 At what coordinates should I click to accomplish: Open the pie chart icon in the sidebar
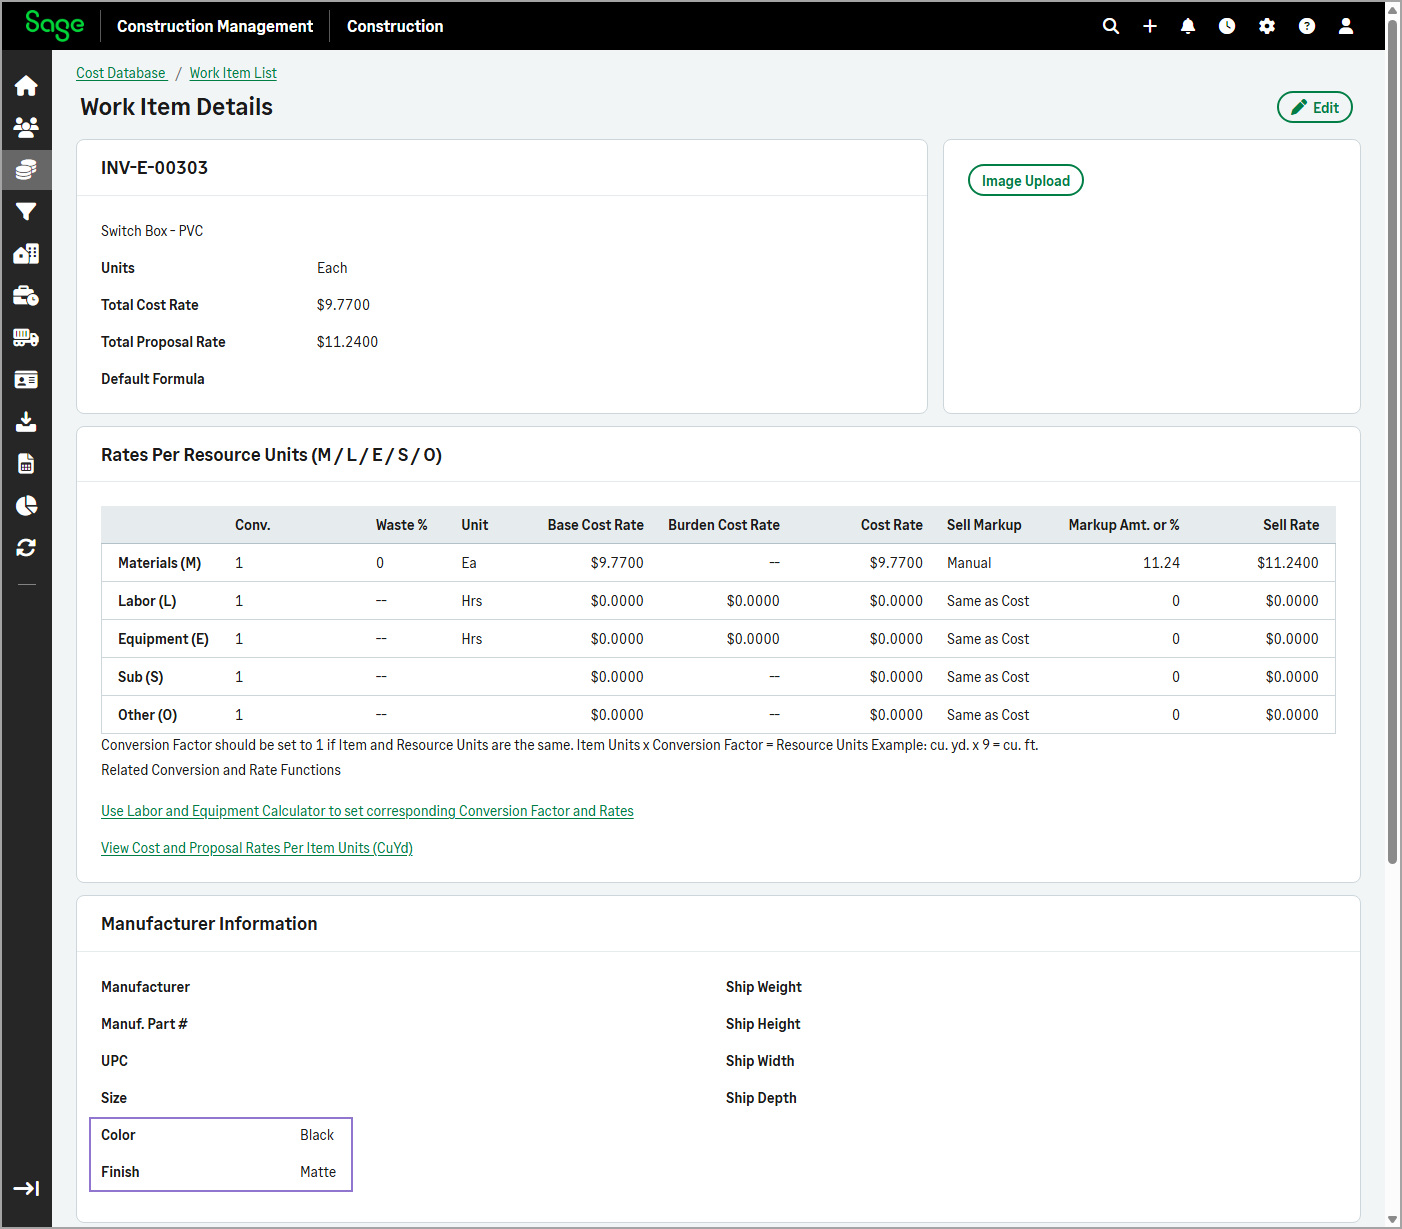[26, 506]
